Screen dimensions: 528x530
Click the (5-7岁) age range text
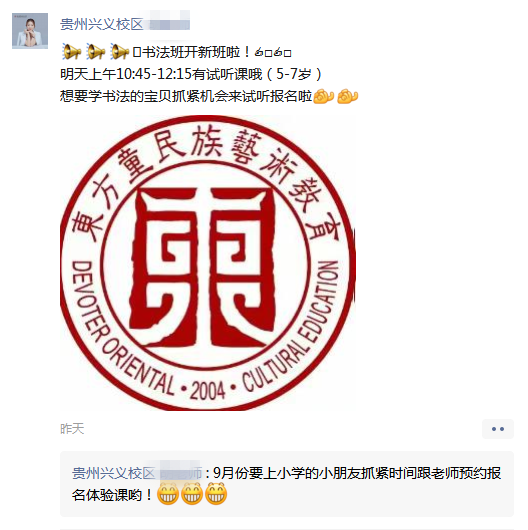[293, 74]
